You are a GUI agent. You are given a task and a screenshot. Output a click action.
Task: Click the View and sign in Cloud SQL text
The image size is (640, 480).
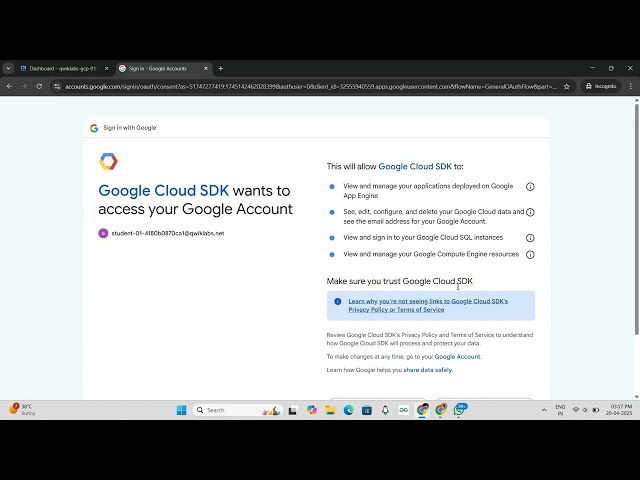click(423, 238)
